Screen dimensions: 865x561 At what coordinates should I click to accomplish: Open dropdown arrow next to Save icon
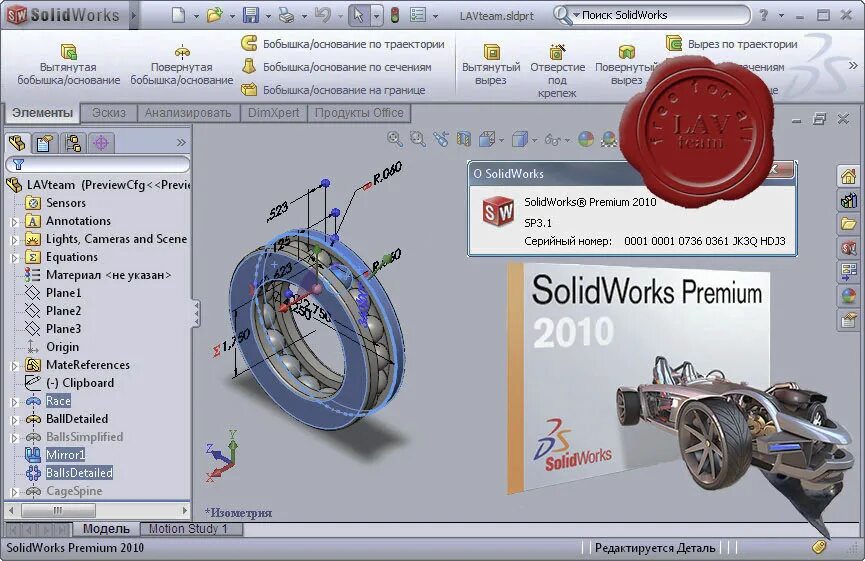pyautogui.click(x=268, y=17)
